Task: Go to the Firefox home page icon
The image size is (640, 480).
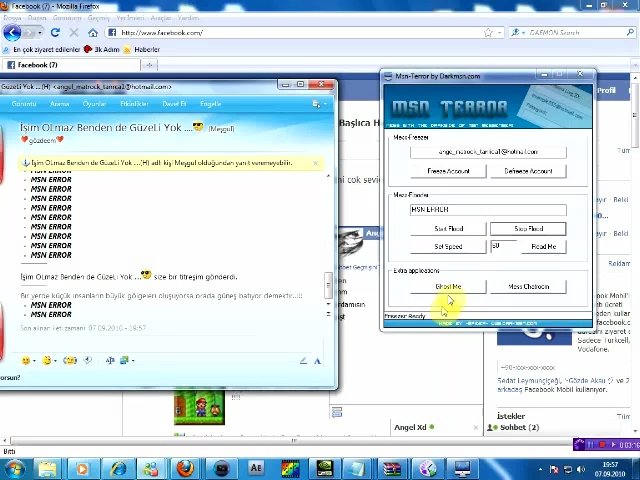Action: pyautogui.click(x=93, y=33)
